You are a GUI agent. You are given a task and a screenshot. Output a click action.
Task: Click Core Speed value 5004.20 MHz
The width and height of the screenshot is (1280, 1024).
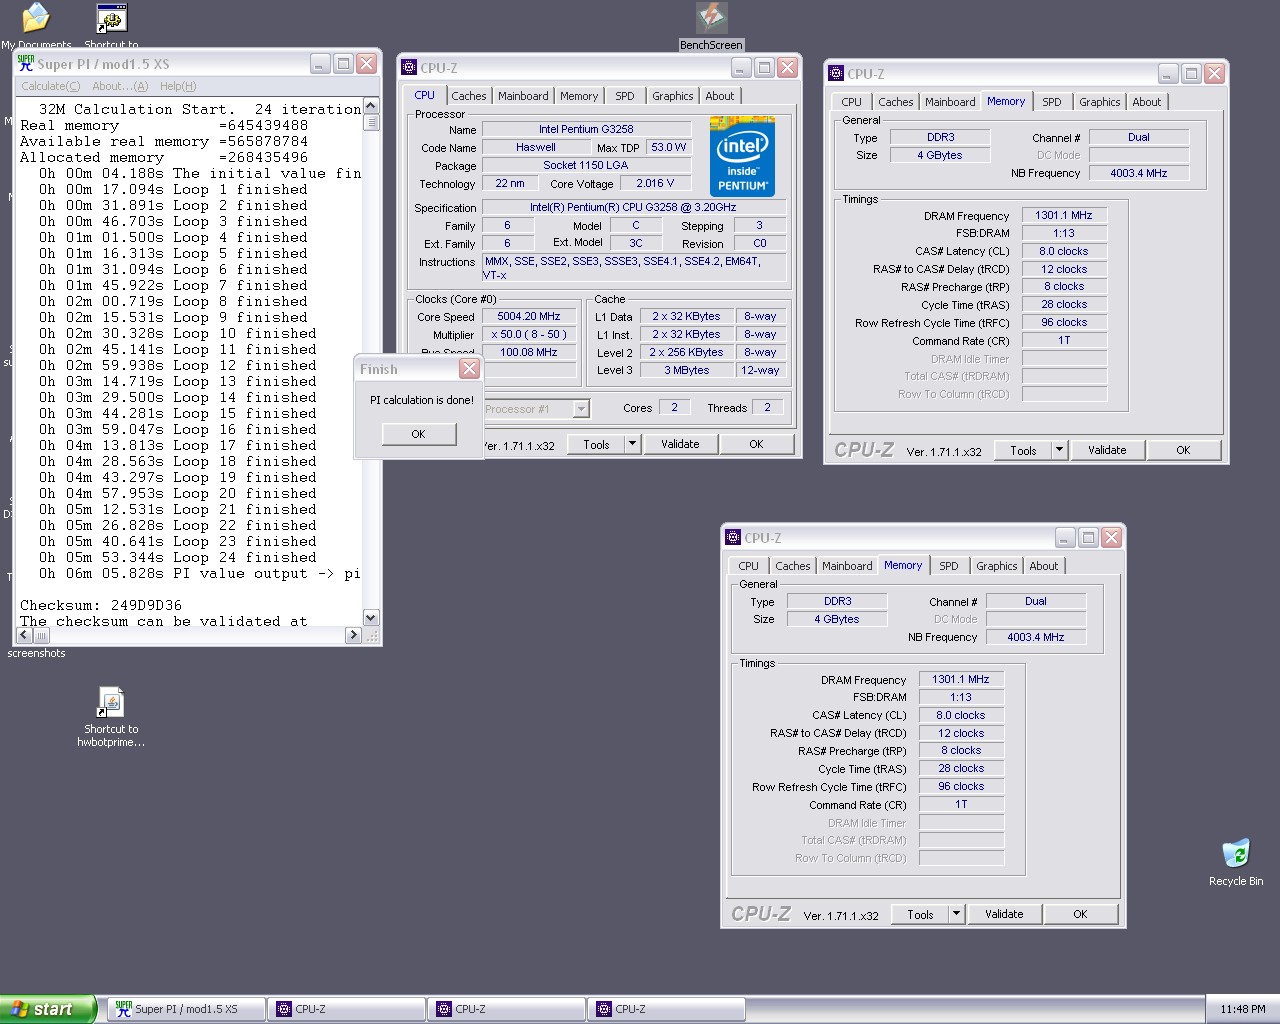529,316
